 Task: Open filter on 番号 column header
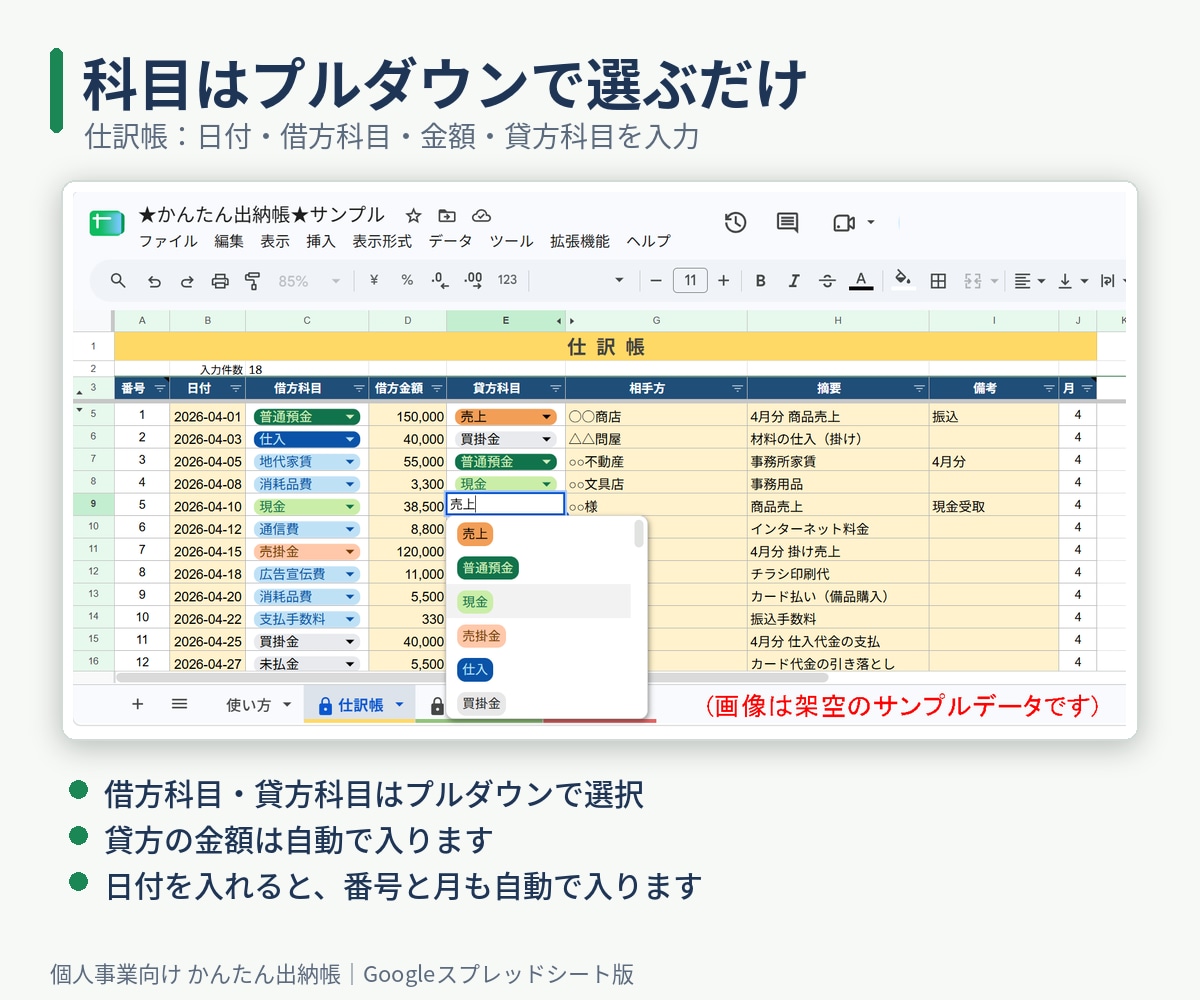(159, 389)
